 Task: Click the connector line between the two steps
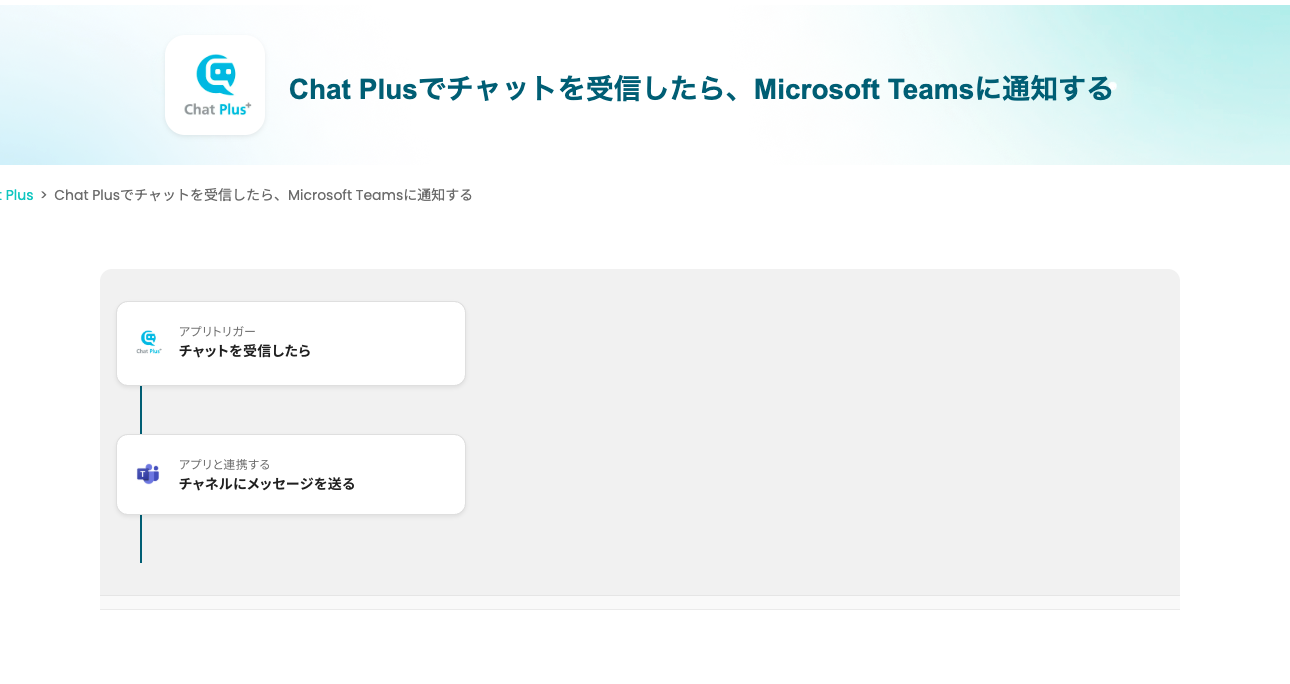[141, 410]
